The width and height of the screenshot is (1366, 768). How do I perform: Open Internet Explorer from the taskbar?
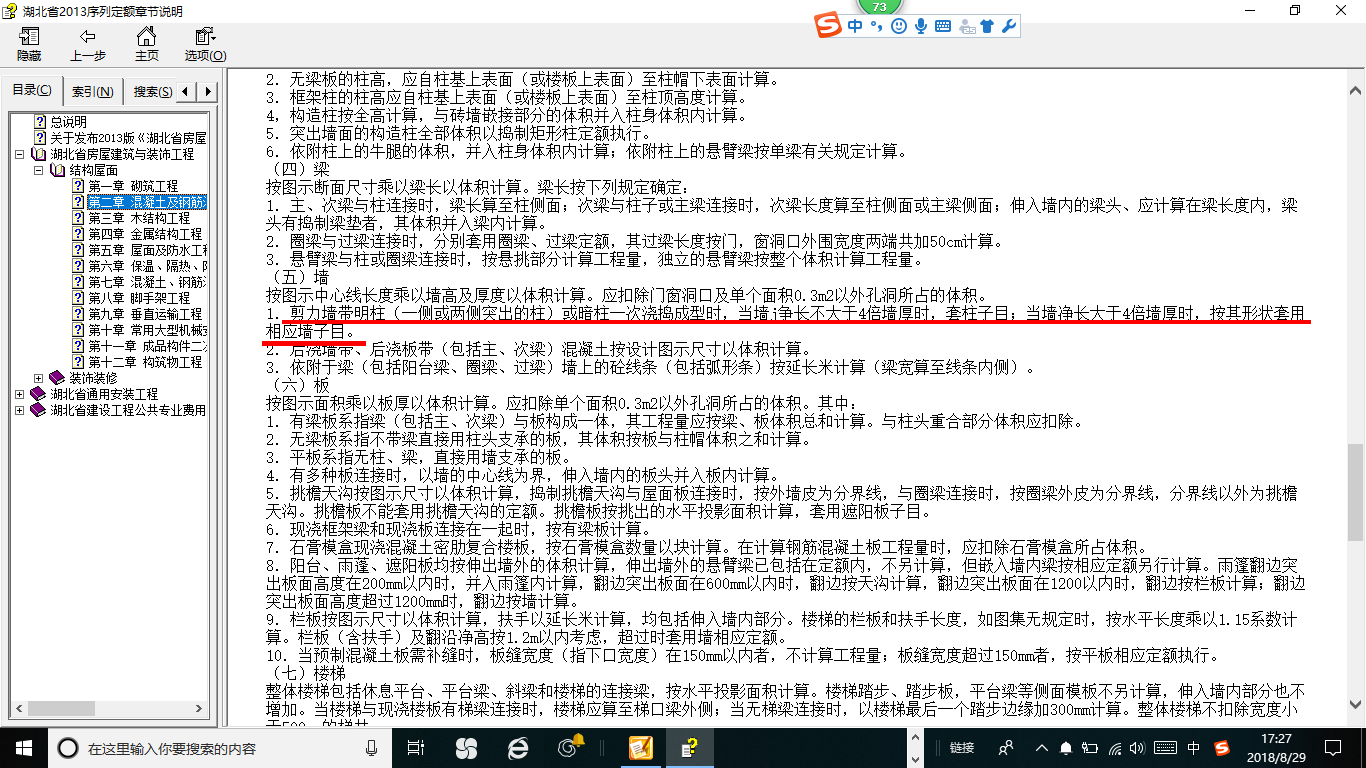click(x=518, y=747)
